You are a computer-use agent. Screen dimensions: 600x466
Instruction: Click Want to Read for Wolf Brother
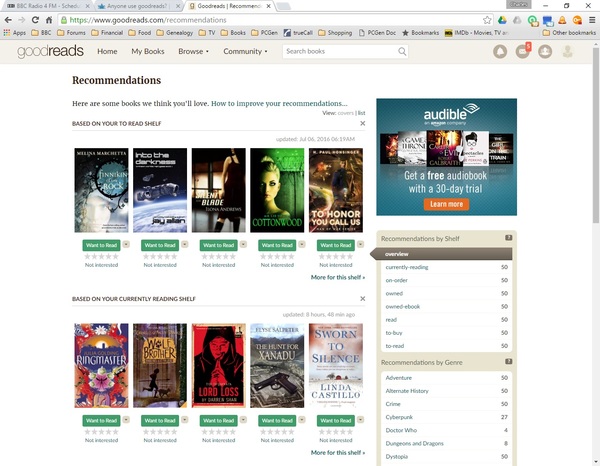[160, 420]
